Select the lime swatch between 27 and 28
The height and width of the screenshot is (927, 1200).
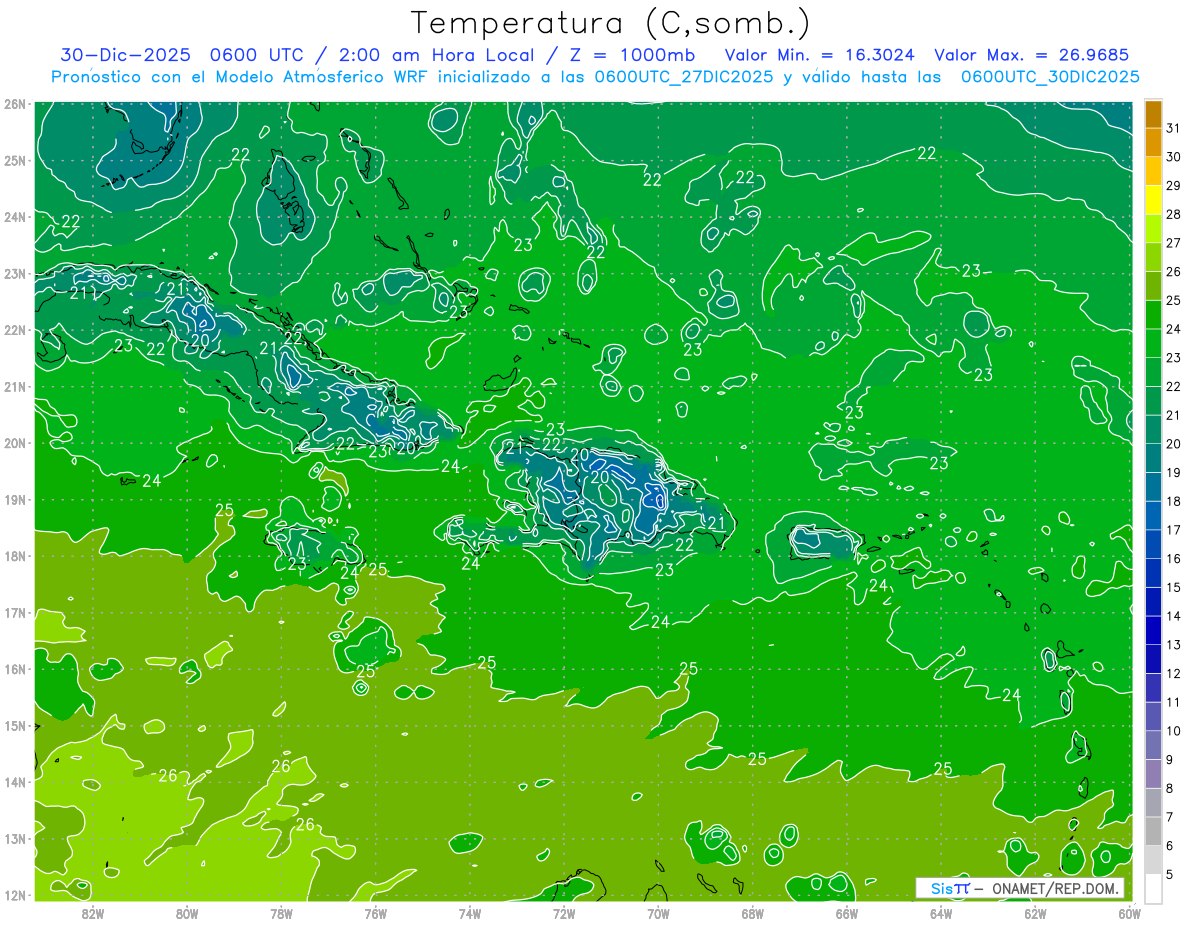[1153, 229]
